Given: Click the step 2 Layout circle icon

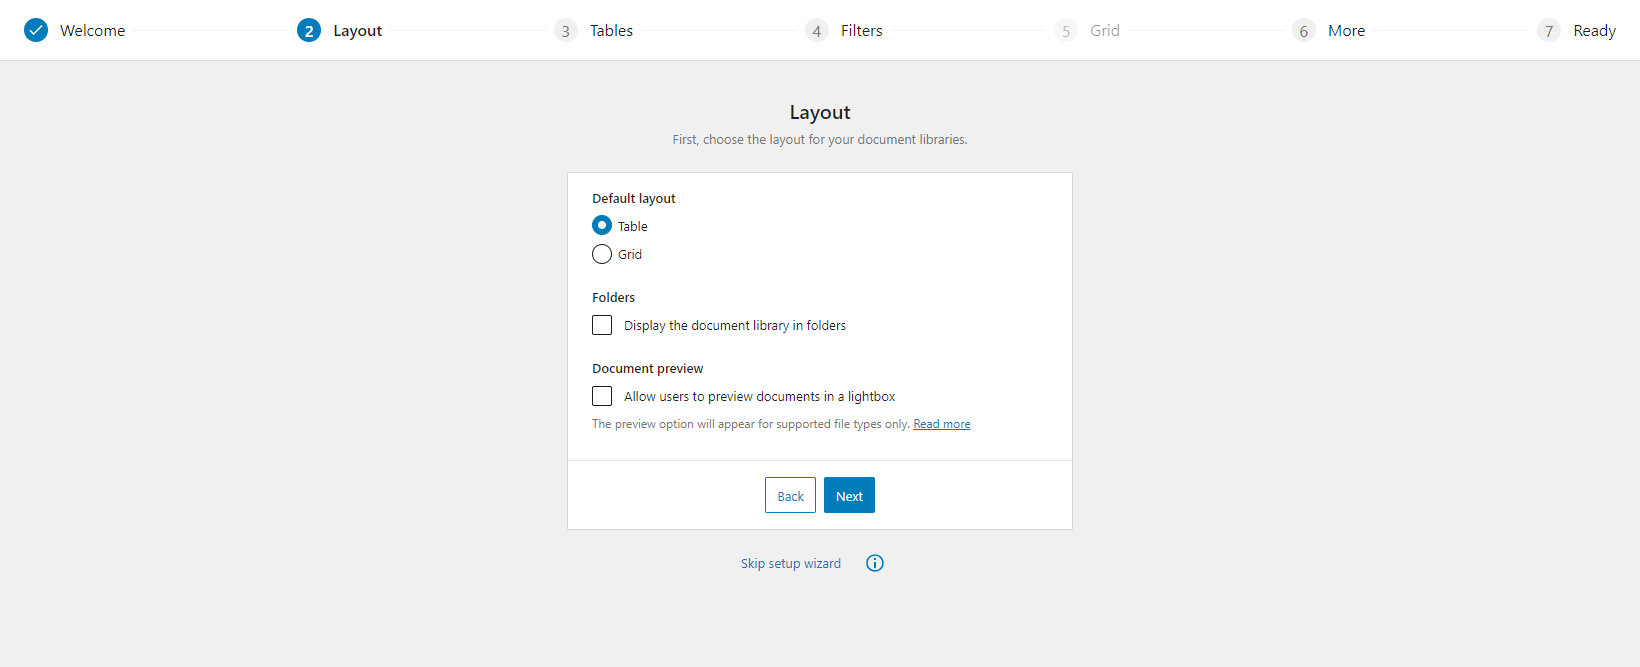Looking at the screenshot, I should 304,30.
